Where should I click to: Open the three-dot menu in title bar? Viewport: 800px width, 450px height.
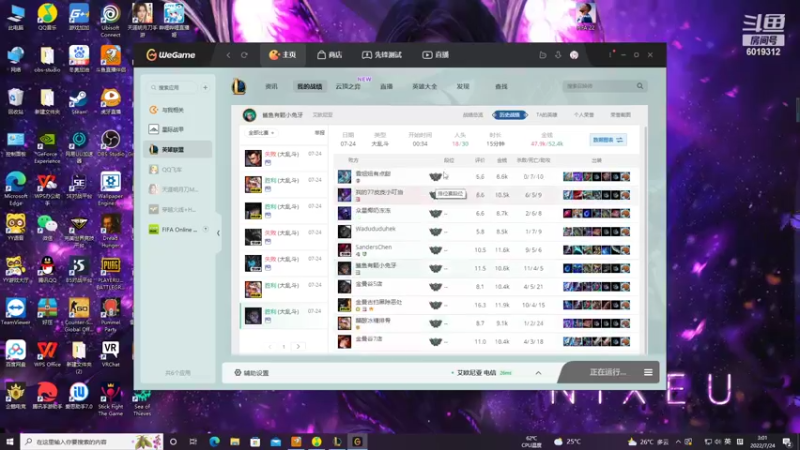(x=610, y=55)
